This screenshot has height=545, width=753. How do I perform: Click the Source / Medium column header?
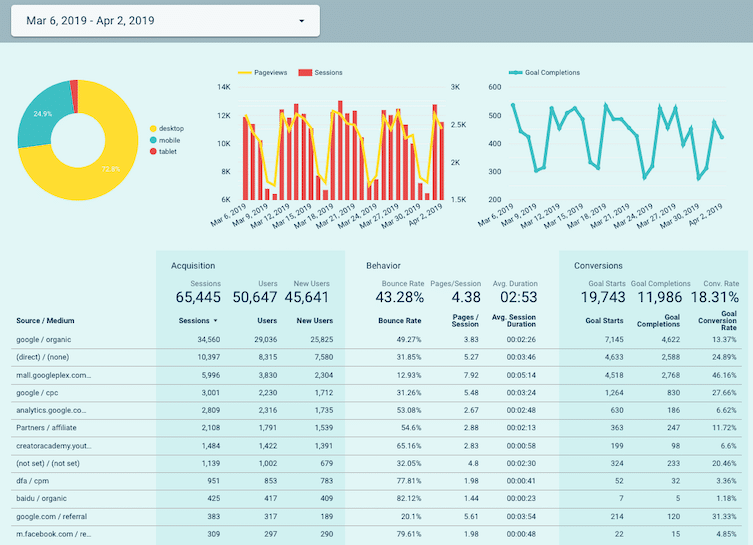[45, 321]
